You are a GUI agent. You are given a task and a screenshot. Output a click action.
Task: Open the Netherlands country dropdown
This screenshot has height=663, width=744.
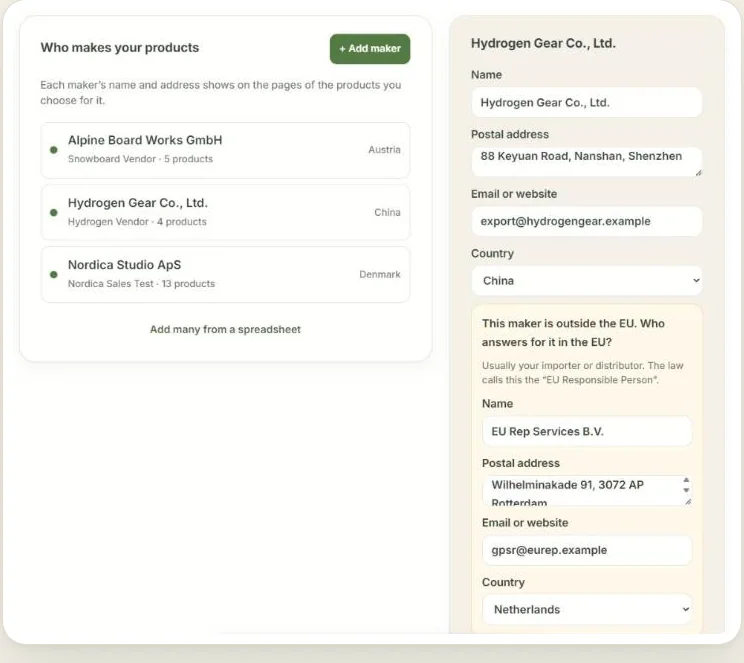click(586, 609)
